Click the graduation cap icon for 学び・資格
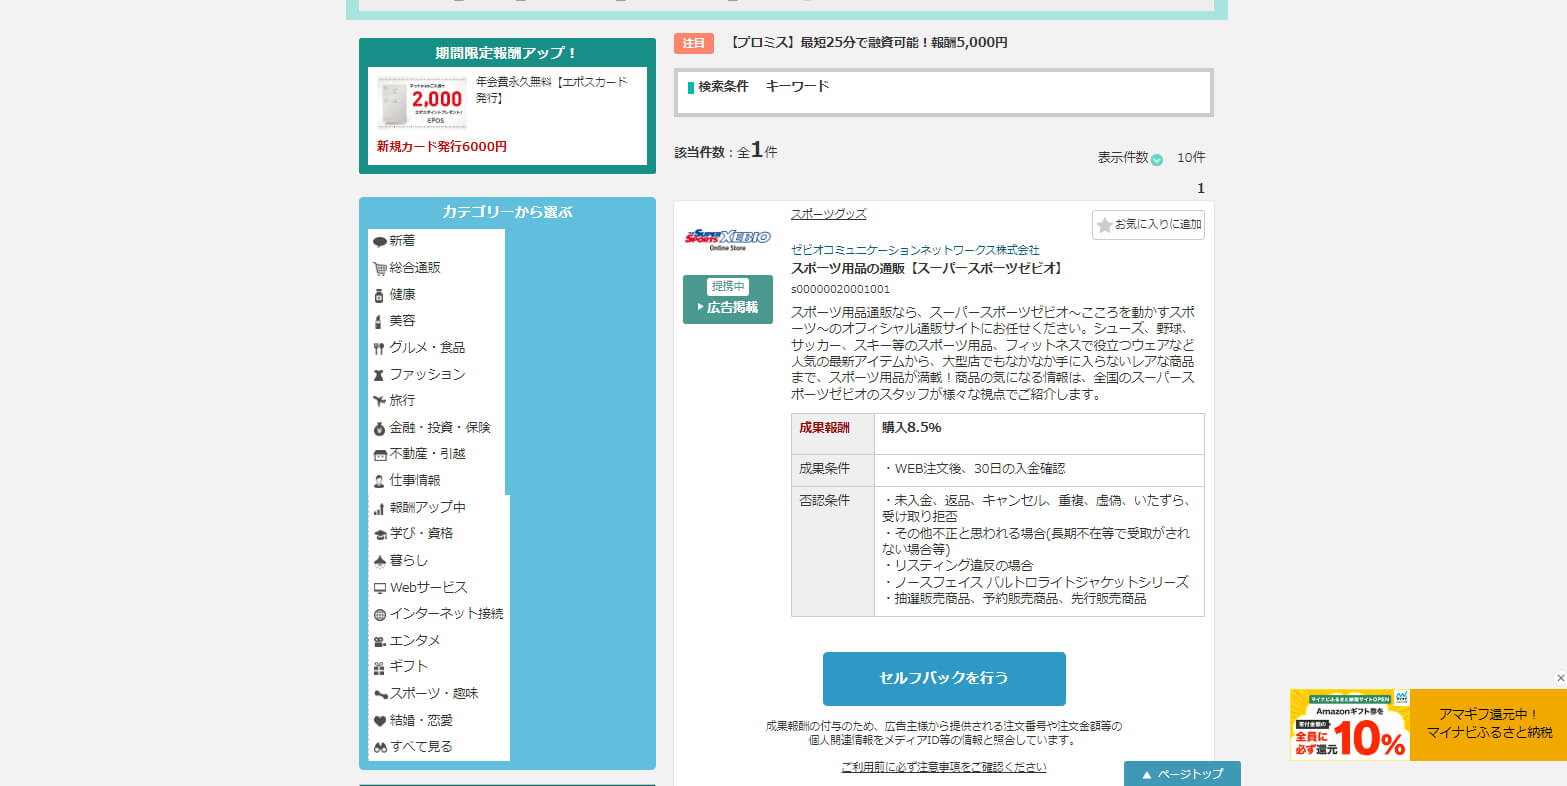 (x=379, y=534)
